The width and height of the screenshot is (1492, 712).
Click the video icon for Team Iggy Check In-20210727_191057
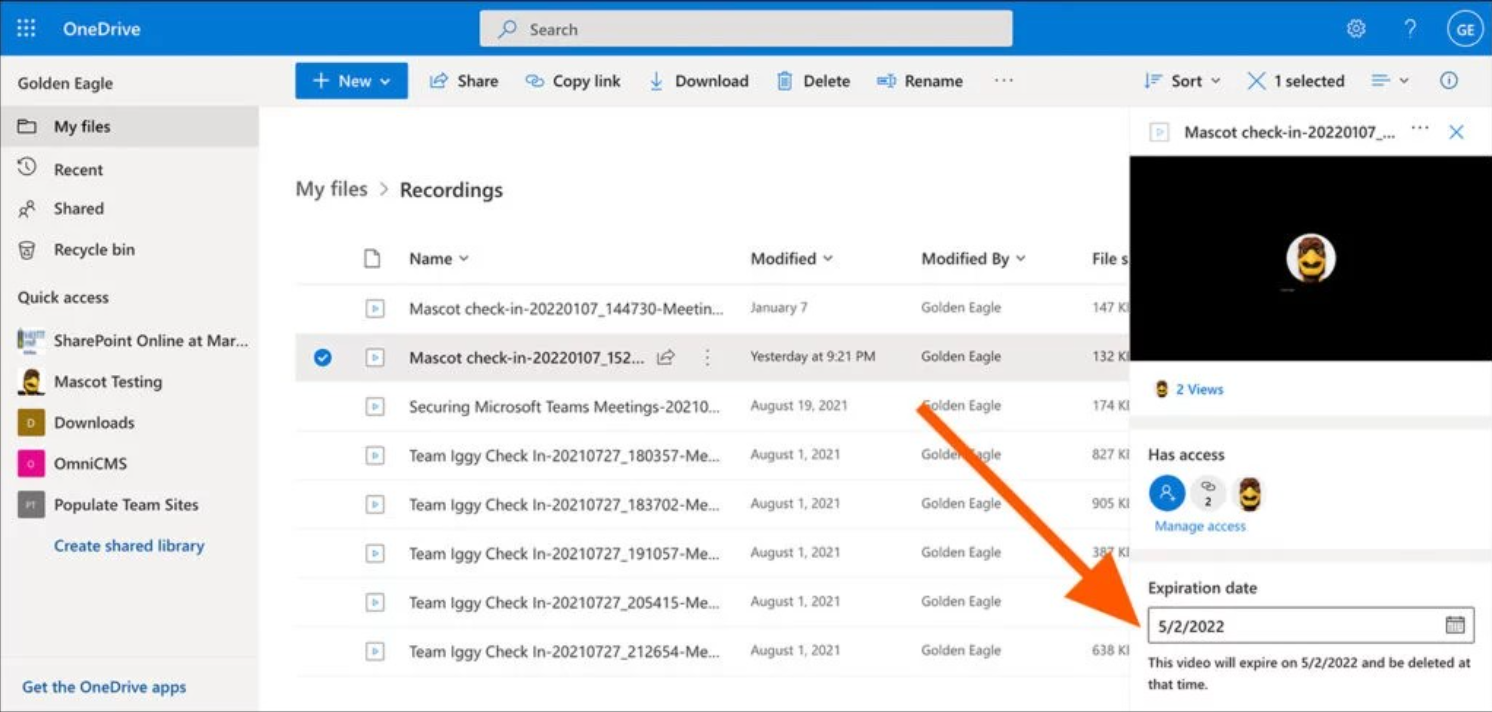coord(374,553)
